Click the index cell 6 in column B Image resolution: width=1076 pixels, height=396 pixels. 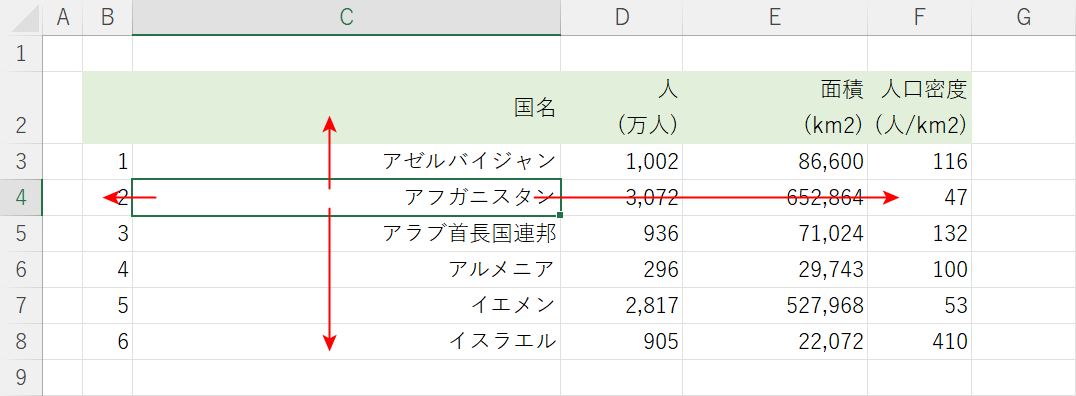point(108,342)
